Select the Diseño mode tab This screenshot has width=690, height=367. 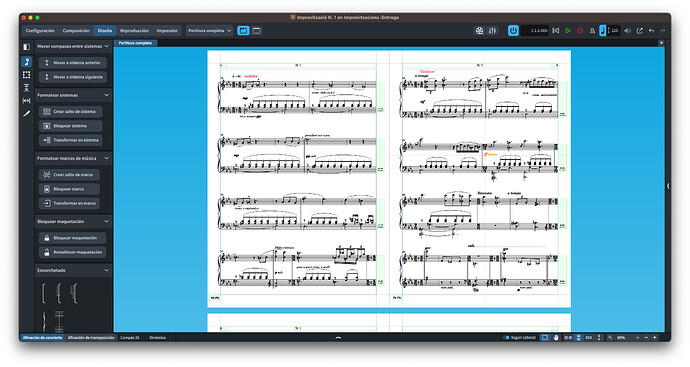click(105, 31)
